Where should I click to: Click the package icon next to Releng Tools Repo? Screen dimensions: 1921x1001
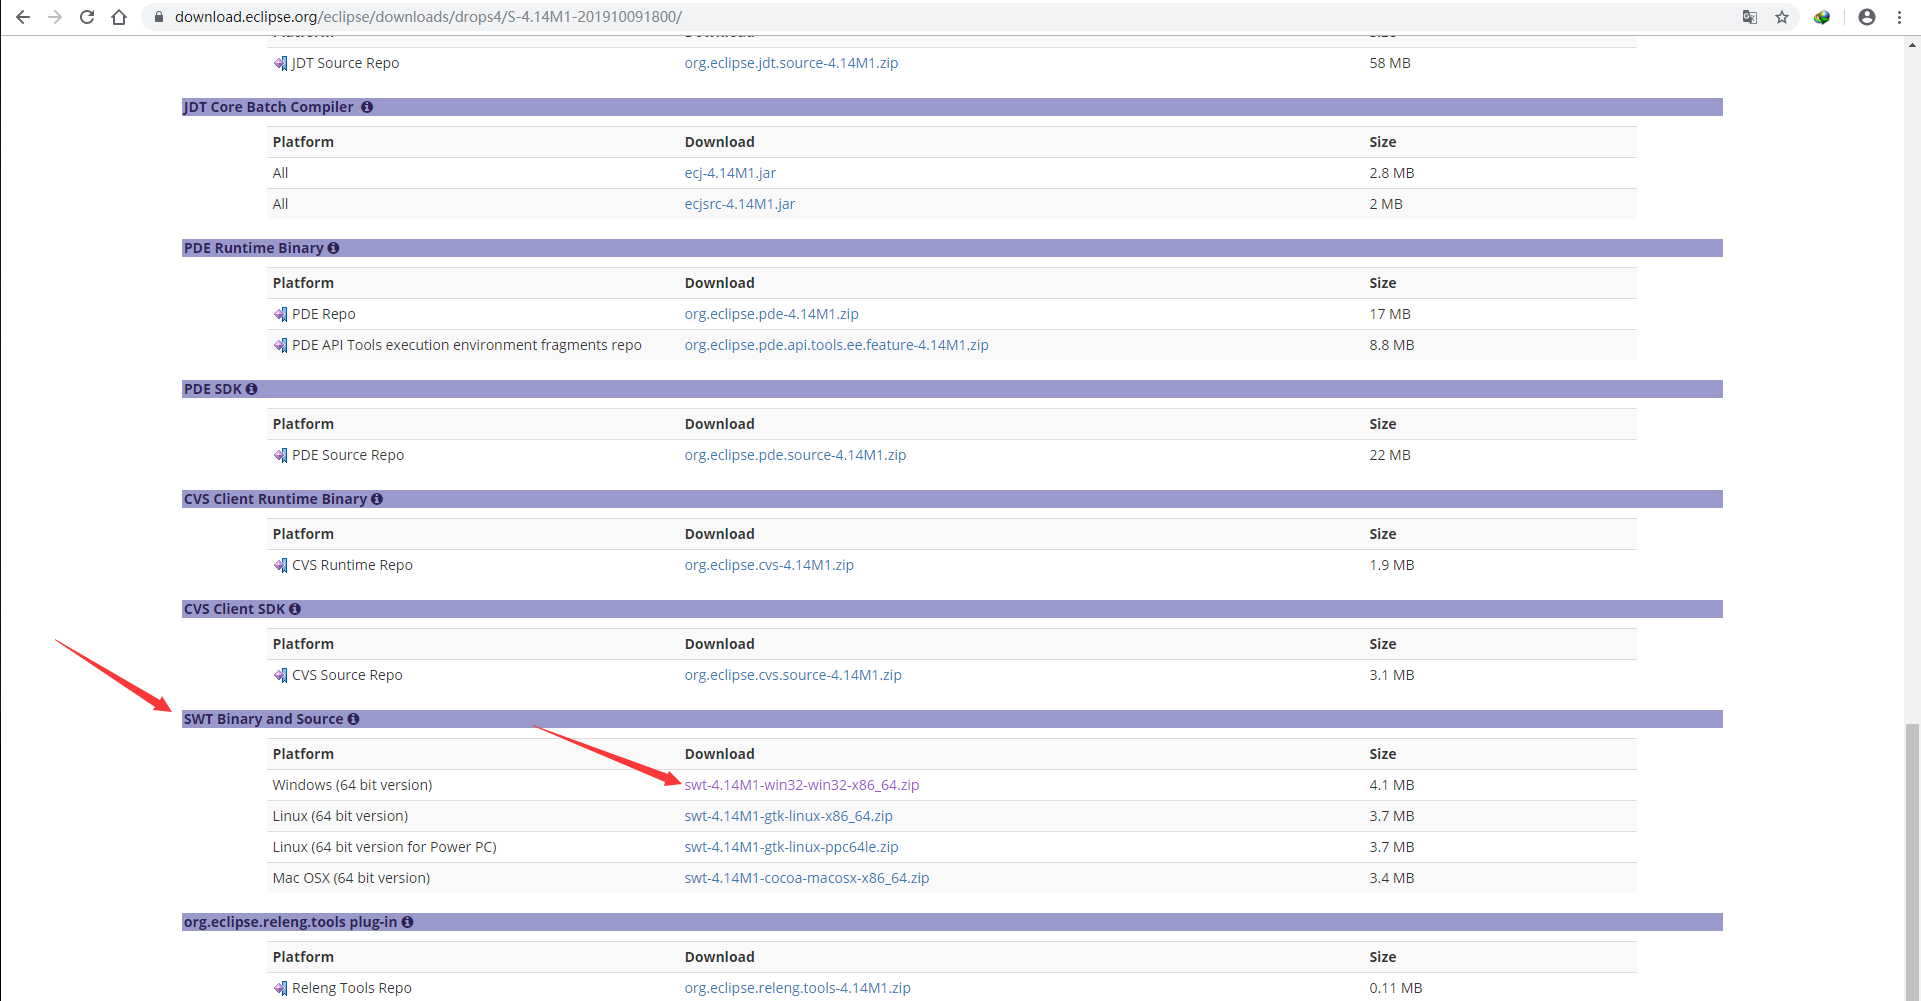click(x=280, y=988)
